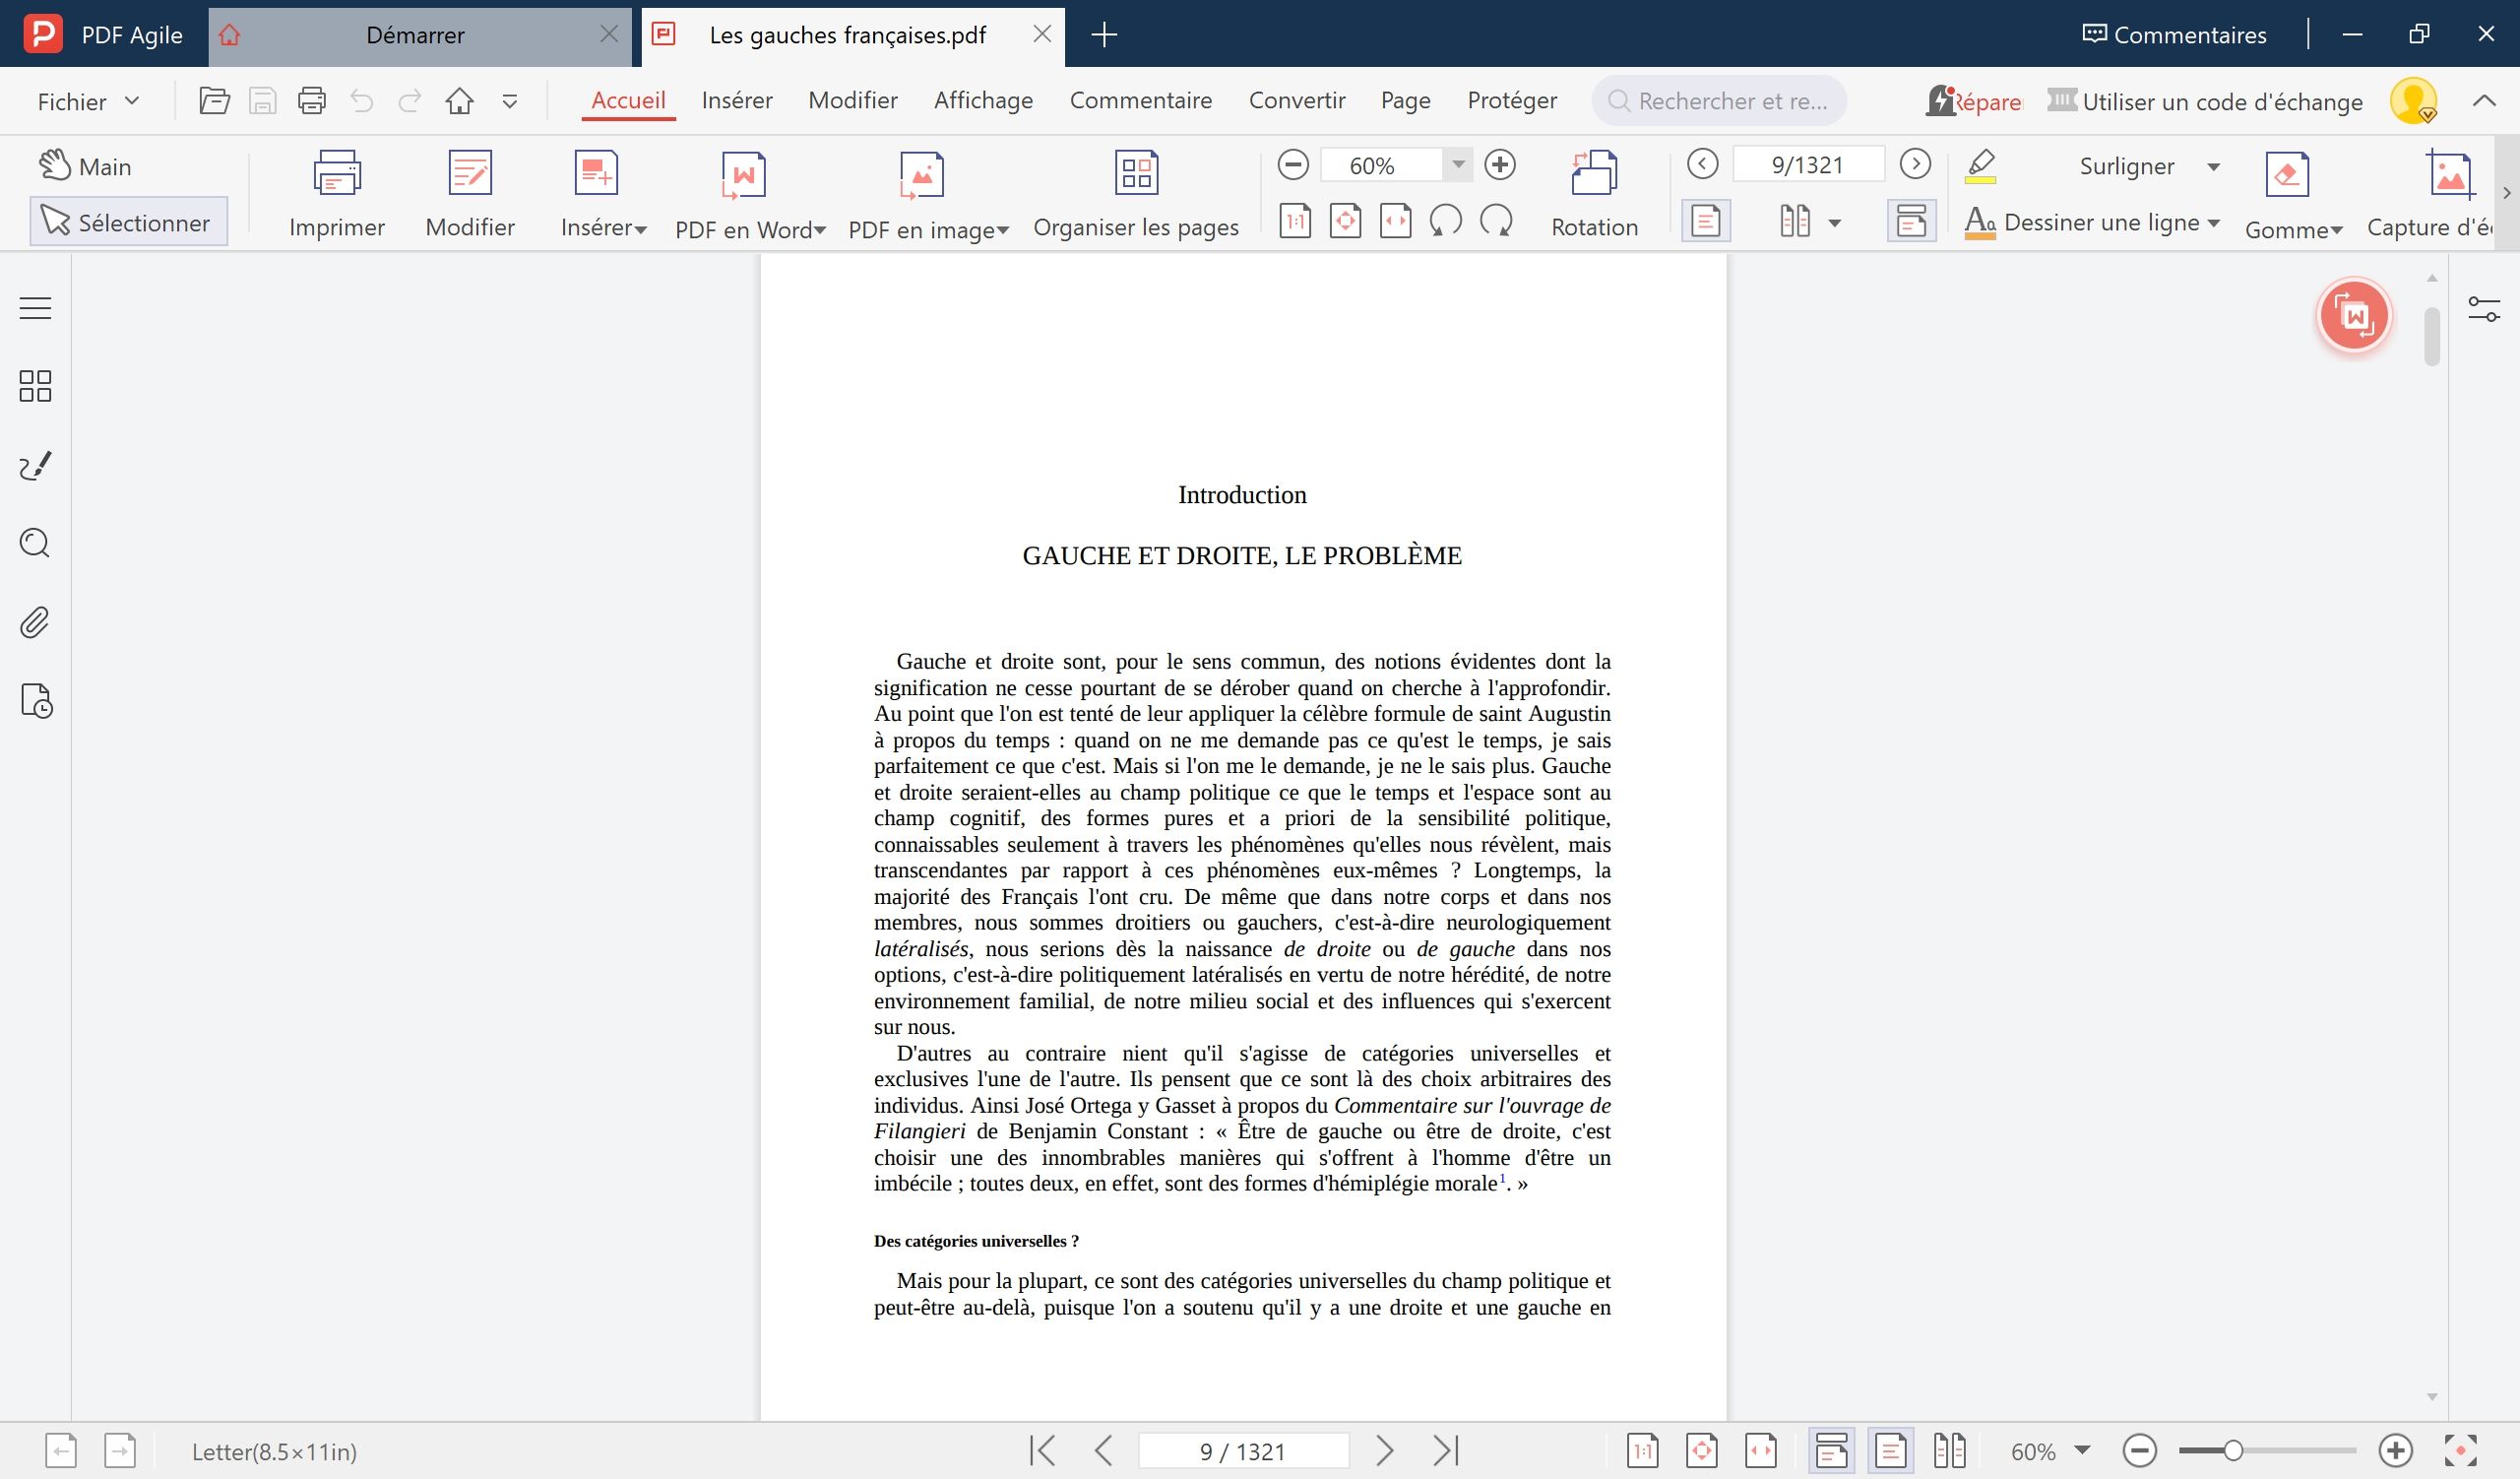The height and width of the screenshot is (1479, 2520).
Task: Click the status bar zoom slider handle
Action: (2232, 1450)
